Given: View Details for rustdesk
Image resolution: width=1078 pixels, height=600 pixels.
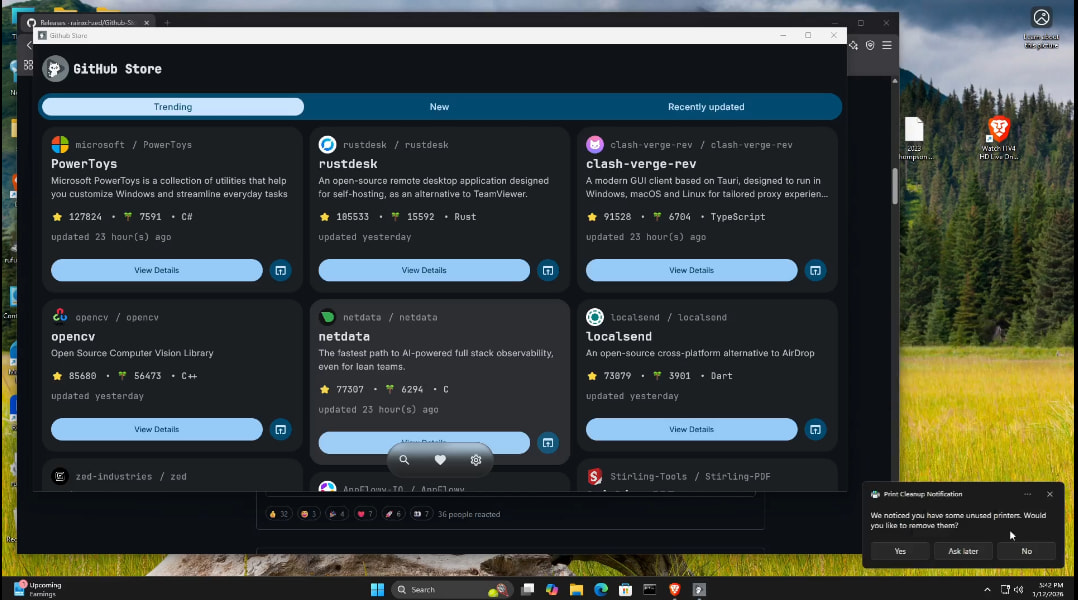Looking at the screenshot, I should (x=424, y=270).
